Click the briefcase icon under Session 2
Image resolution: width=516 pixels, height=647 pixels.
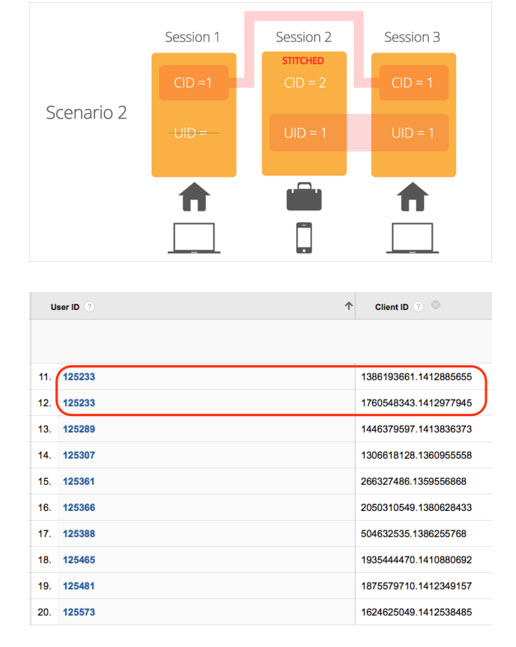tap(304, 196)
